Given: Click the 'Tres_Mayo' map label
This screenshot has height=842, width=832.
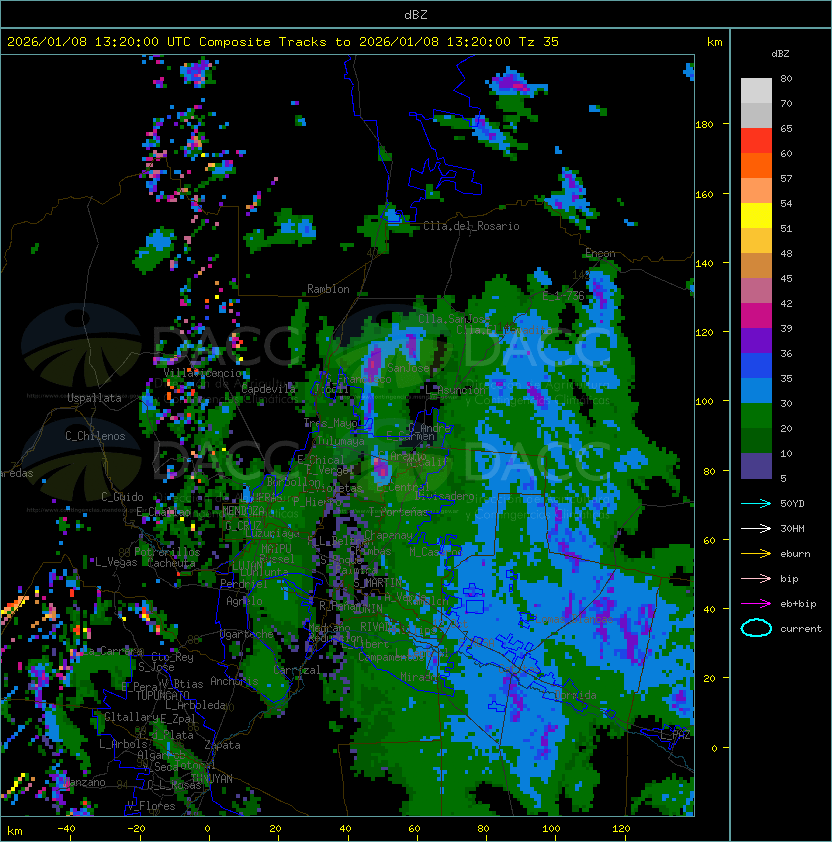Looking at the screenshot, I should [331, 423].
